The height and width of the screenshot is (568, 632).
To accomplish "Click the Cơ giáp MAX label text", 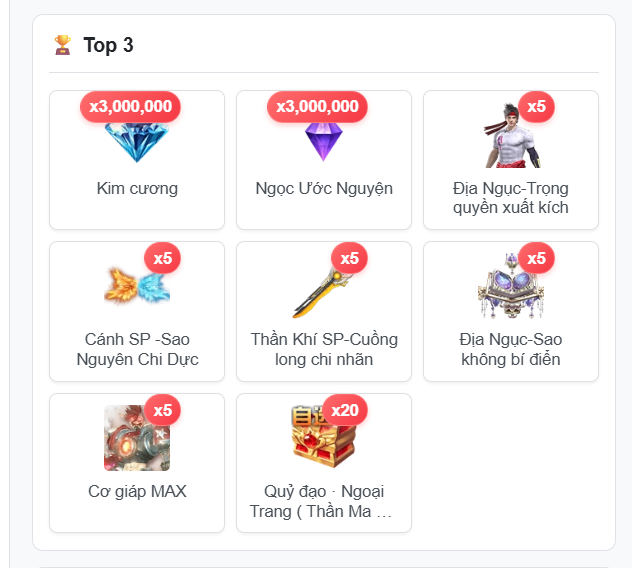I will [x=137, y=491].
